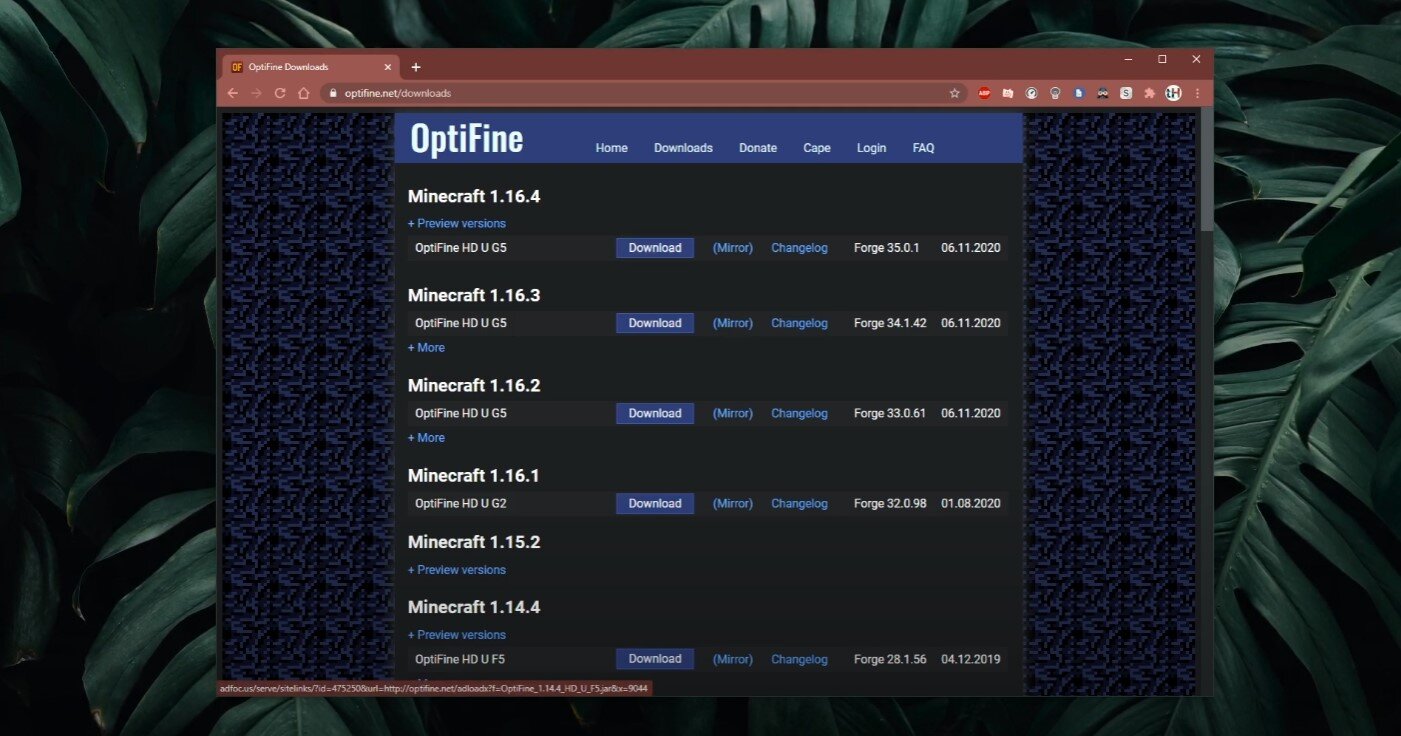Expand Preview versions under Minecraft 1.16.4

pos(457,224)
